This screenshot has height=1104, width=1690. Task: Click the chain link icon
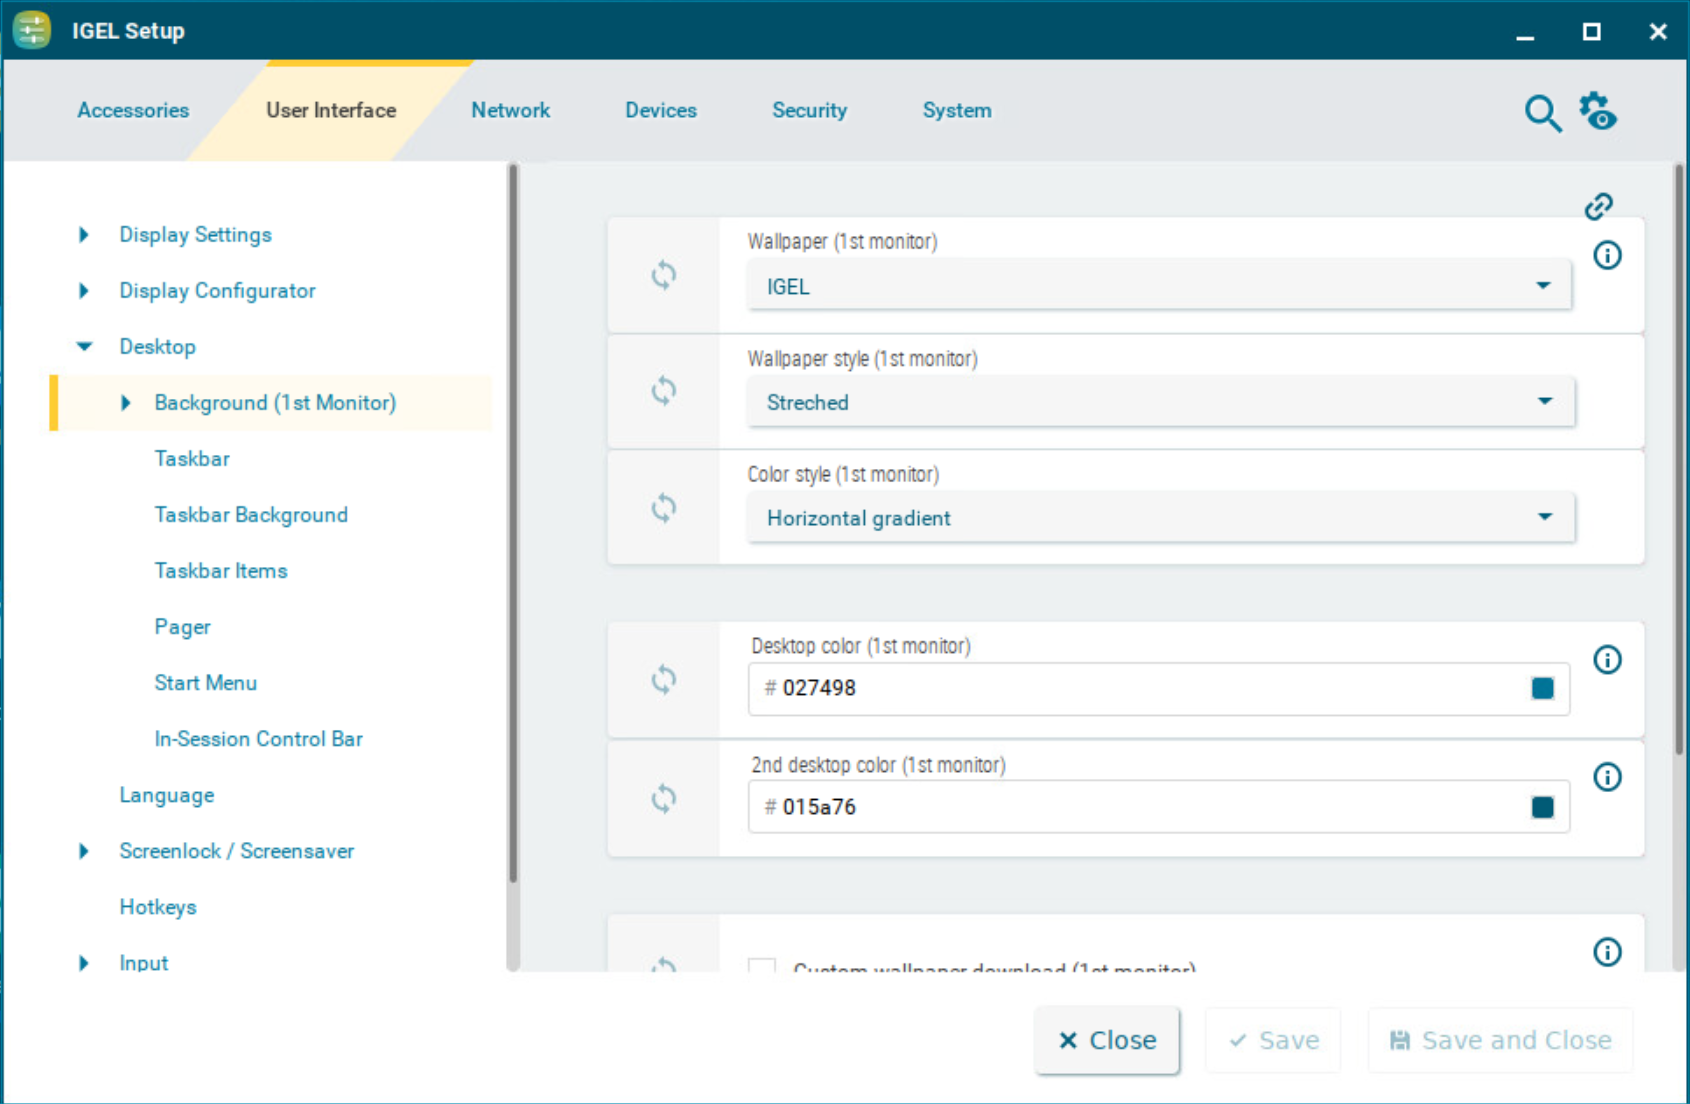(1598, 206)
